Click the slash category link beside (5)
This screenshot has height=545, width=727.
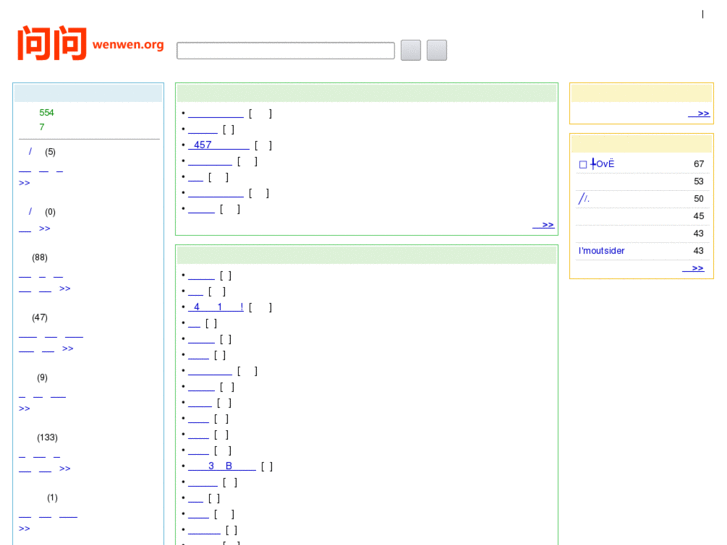pos(30,152)
